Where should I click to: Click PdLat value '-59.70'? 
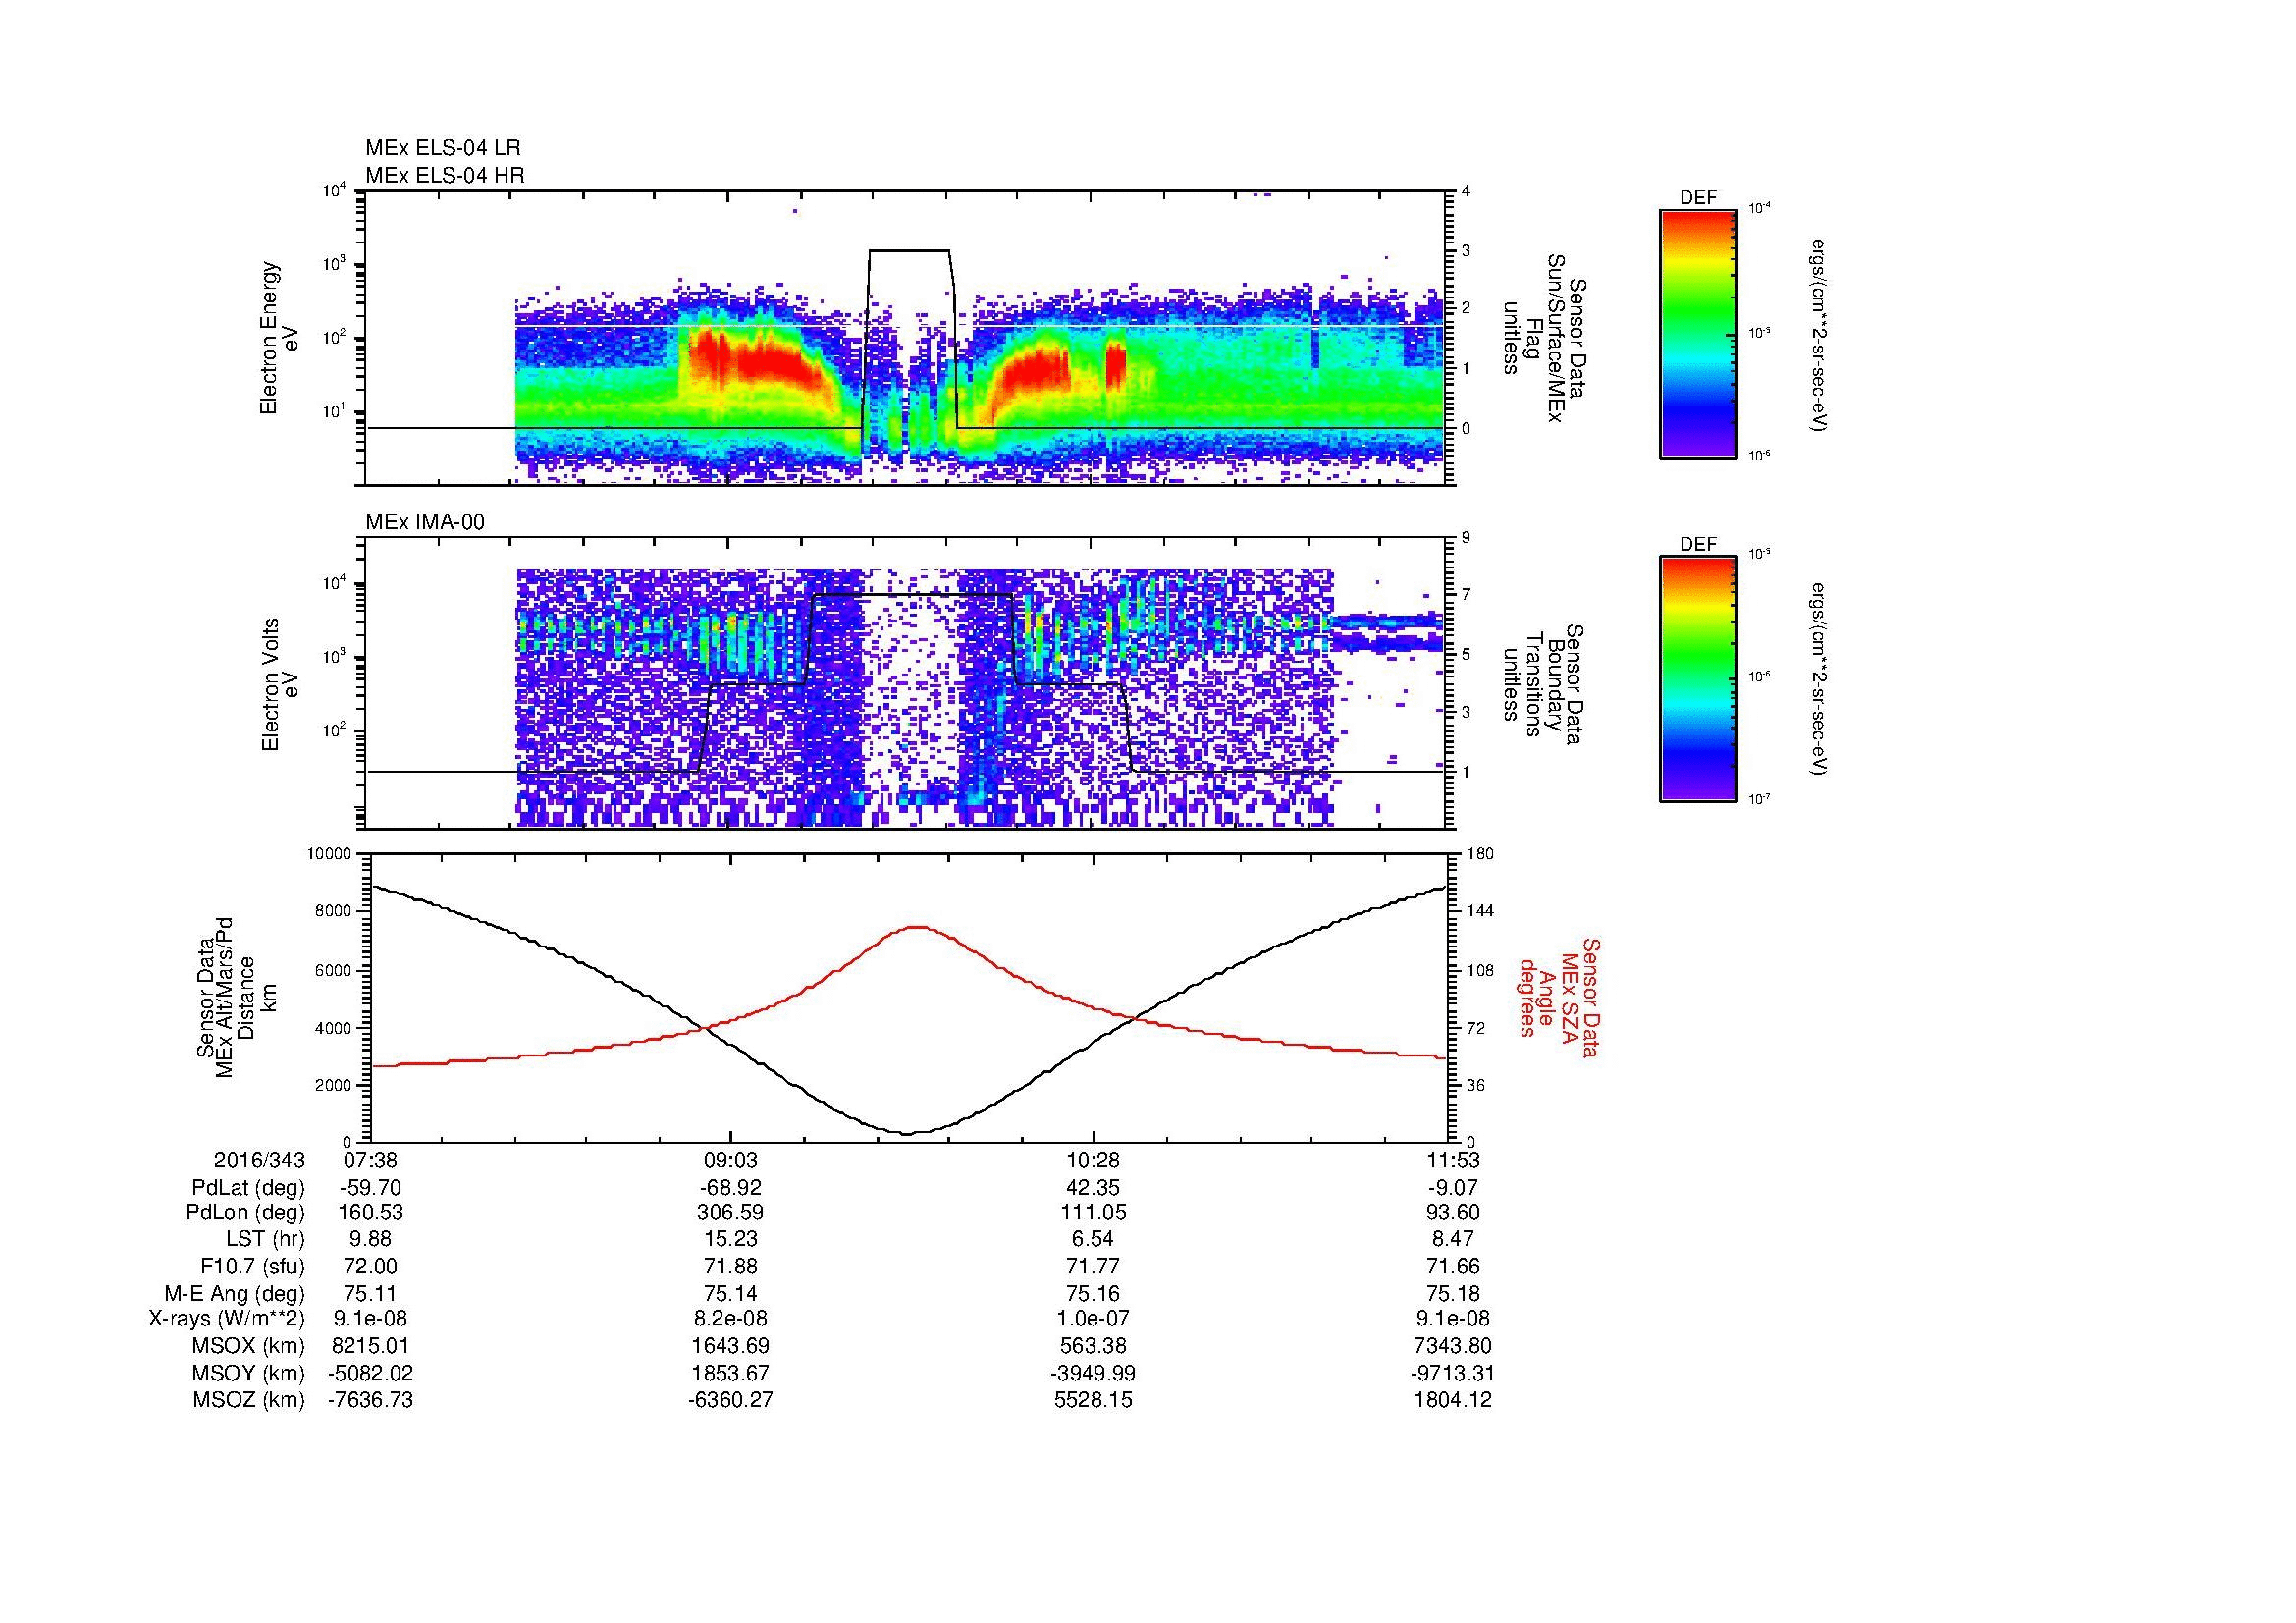point(371,1188)
